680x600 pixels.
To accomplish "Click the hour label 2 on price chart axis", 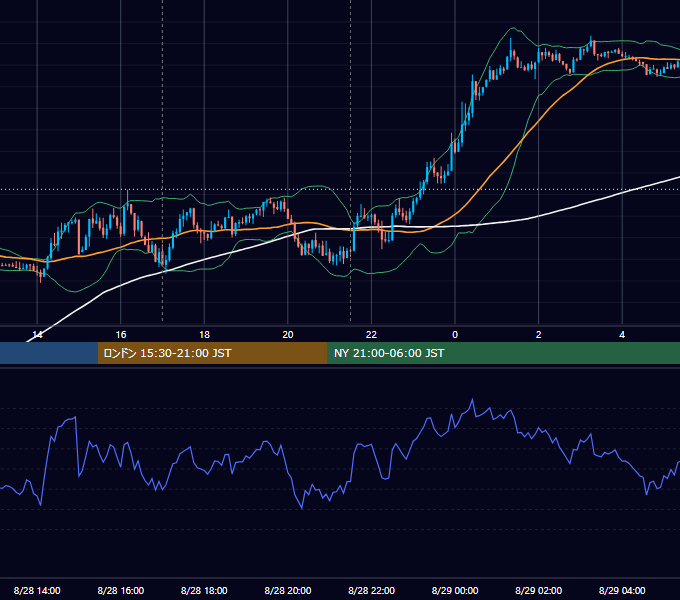I will tap(539, 335).
